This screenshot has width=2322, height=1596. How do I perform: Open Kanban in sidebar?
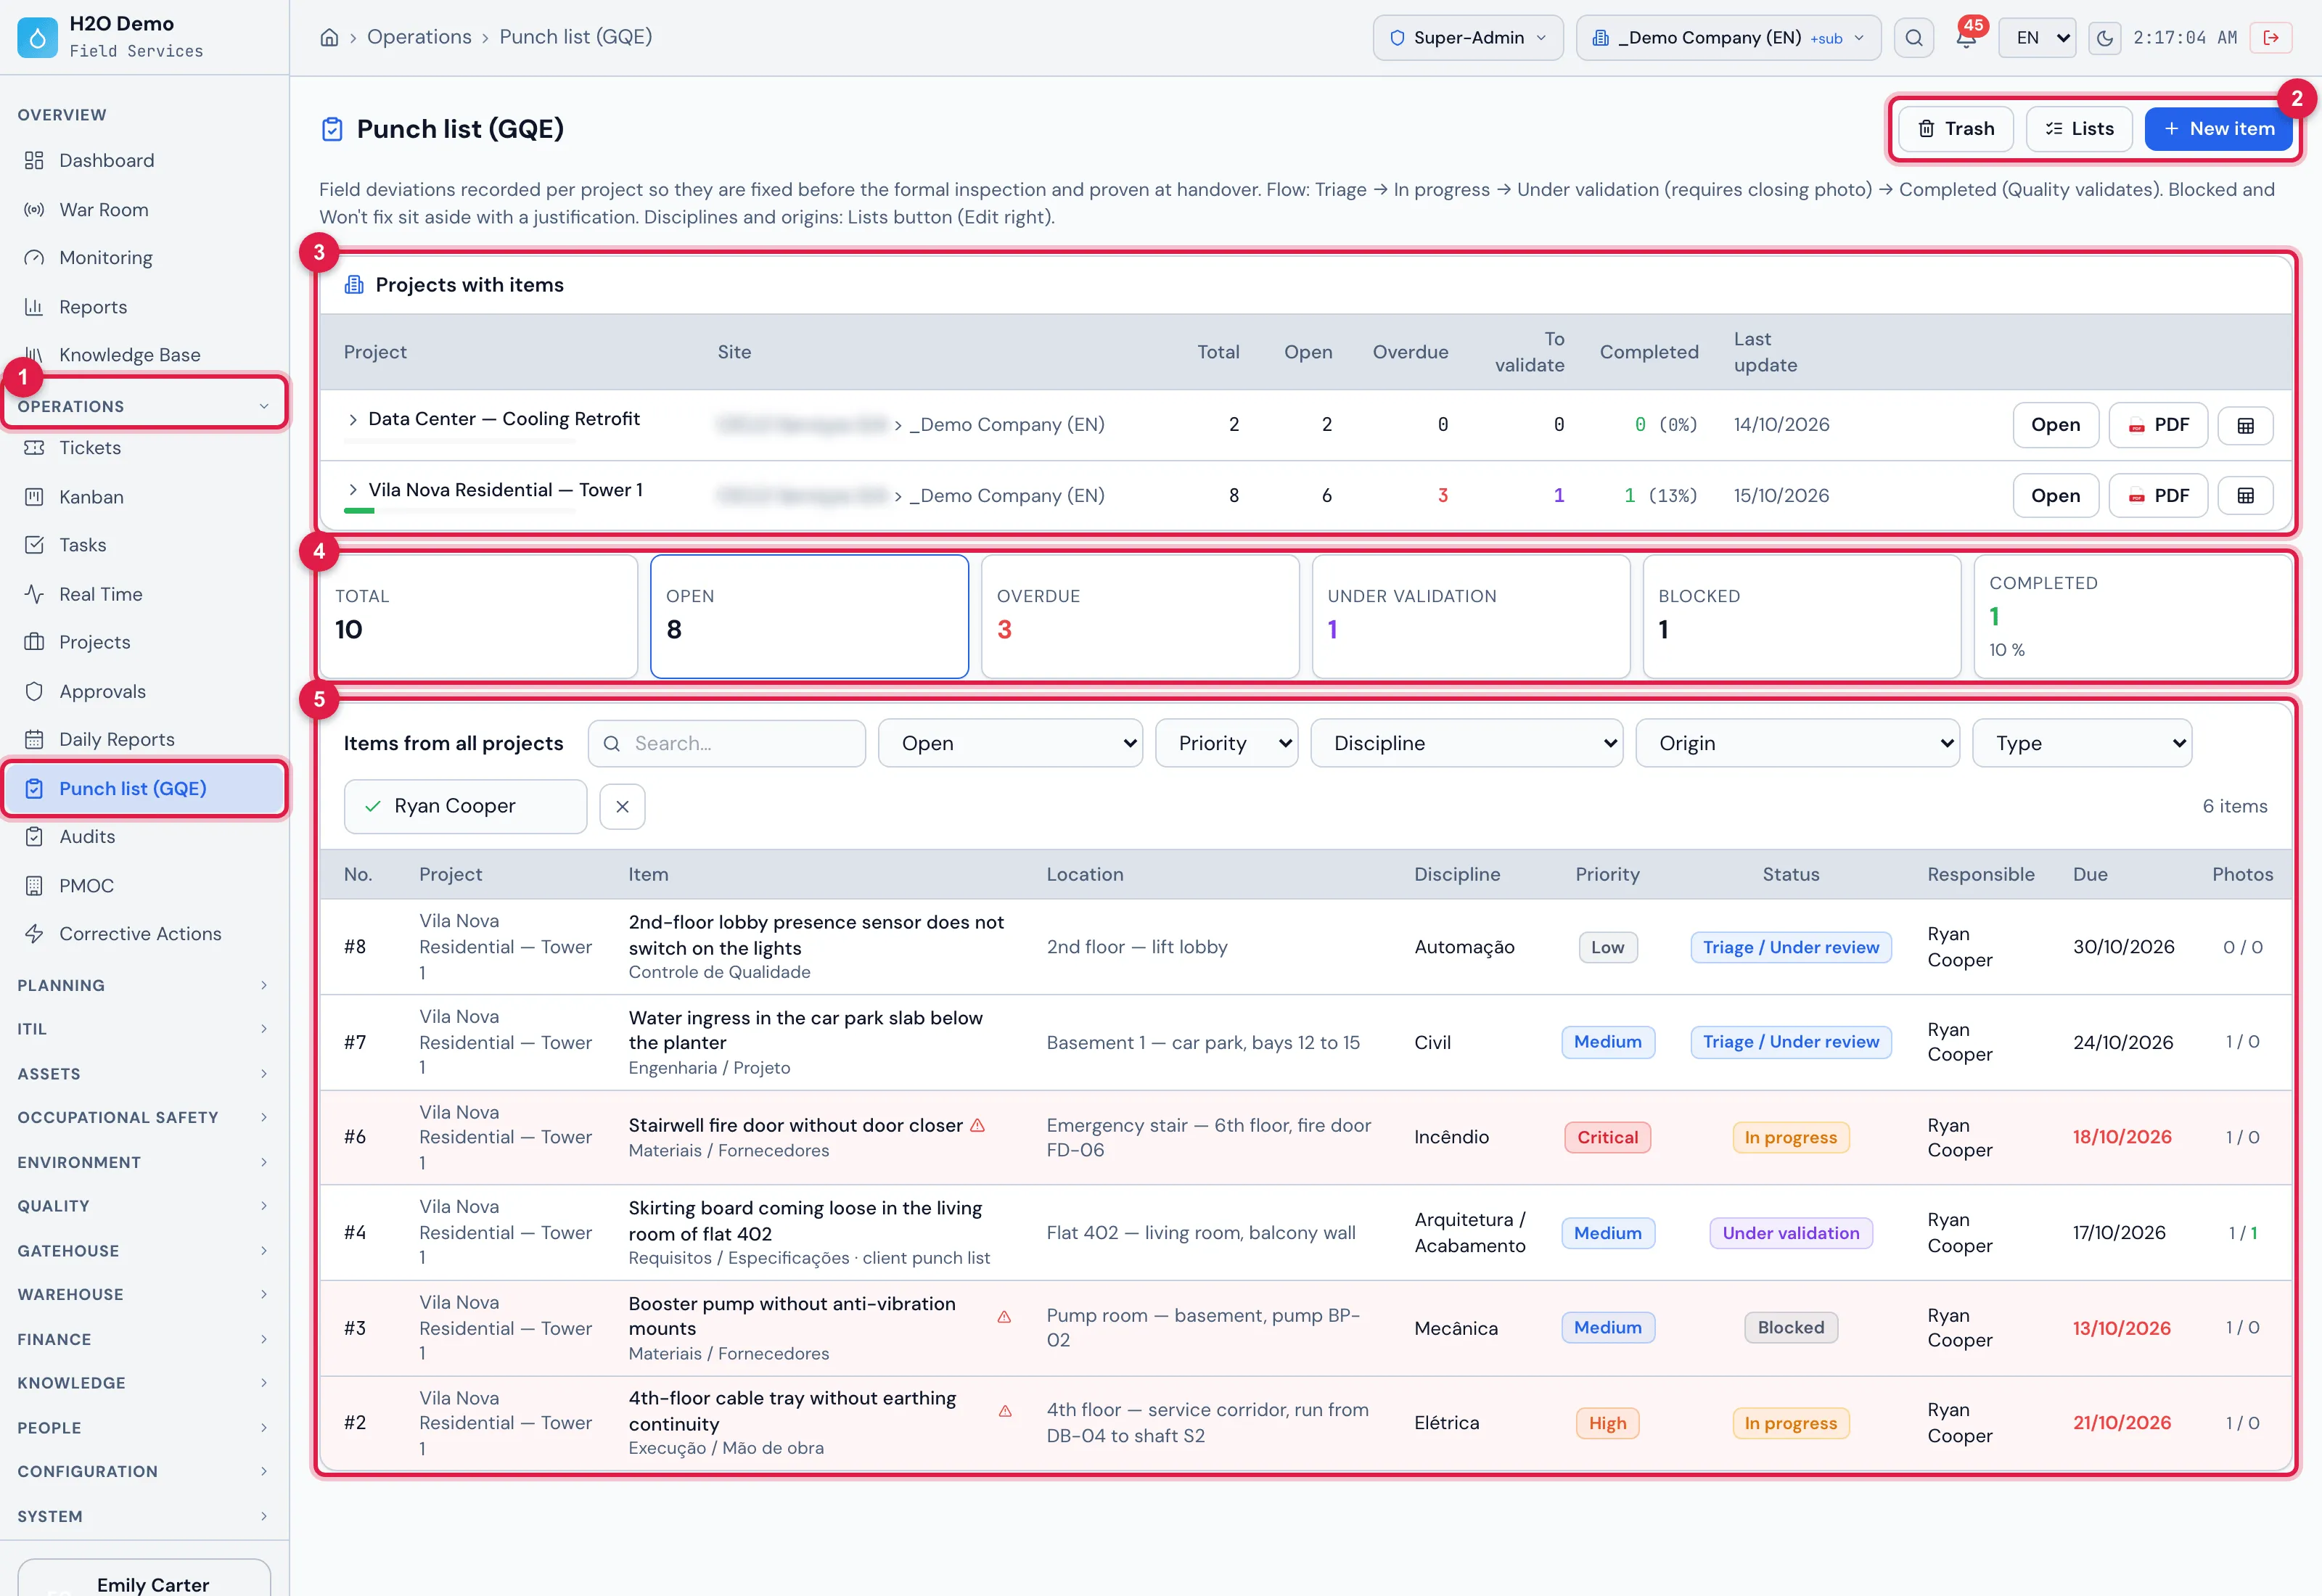tap(145, 497)
